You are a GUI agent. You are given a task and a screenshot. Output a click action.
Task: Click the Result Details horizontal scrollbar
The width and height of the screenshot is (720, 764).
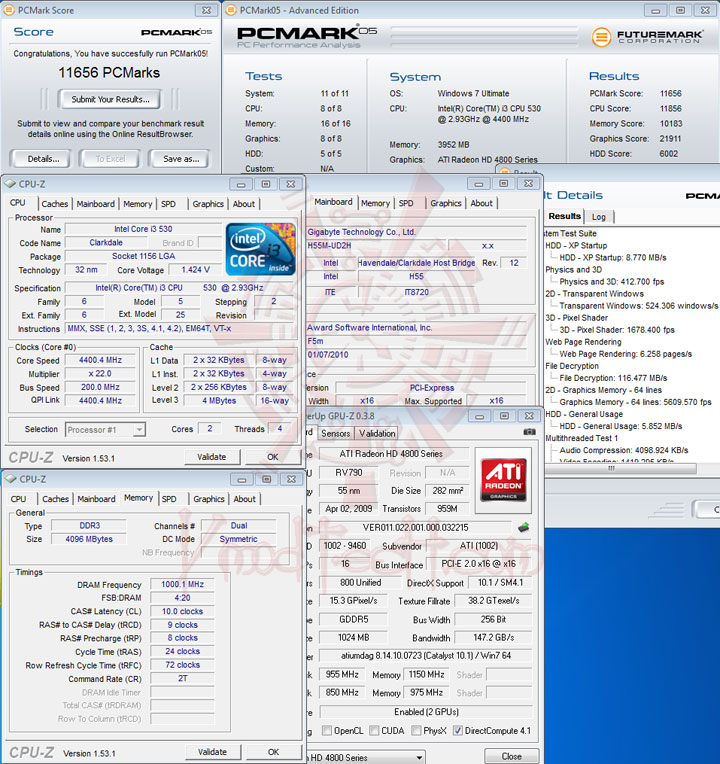point(620,468)
